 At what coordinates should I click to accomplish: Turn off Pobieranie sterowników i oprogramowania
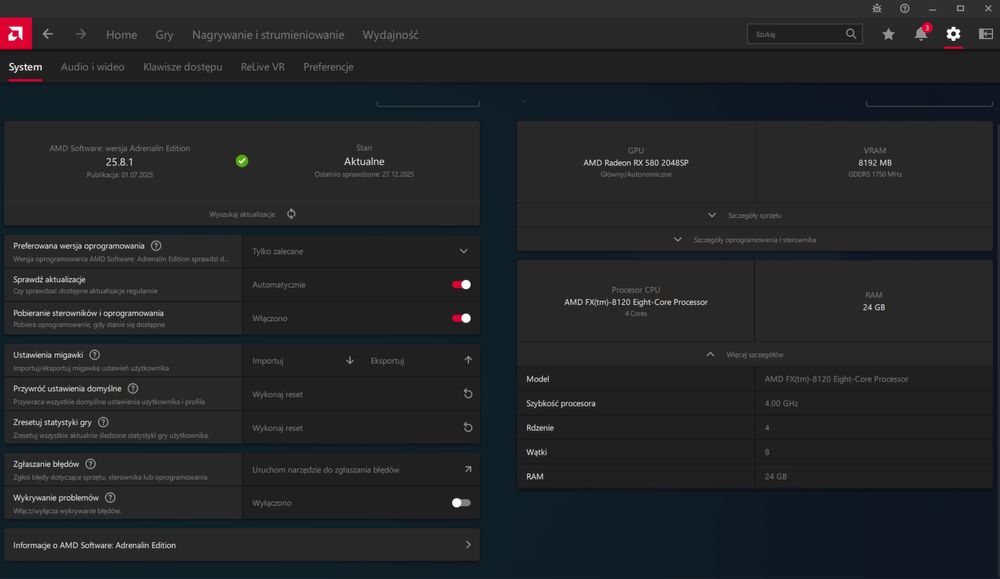pyautogui.click(x=461, y=318)
